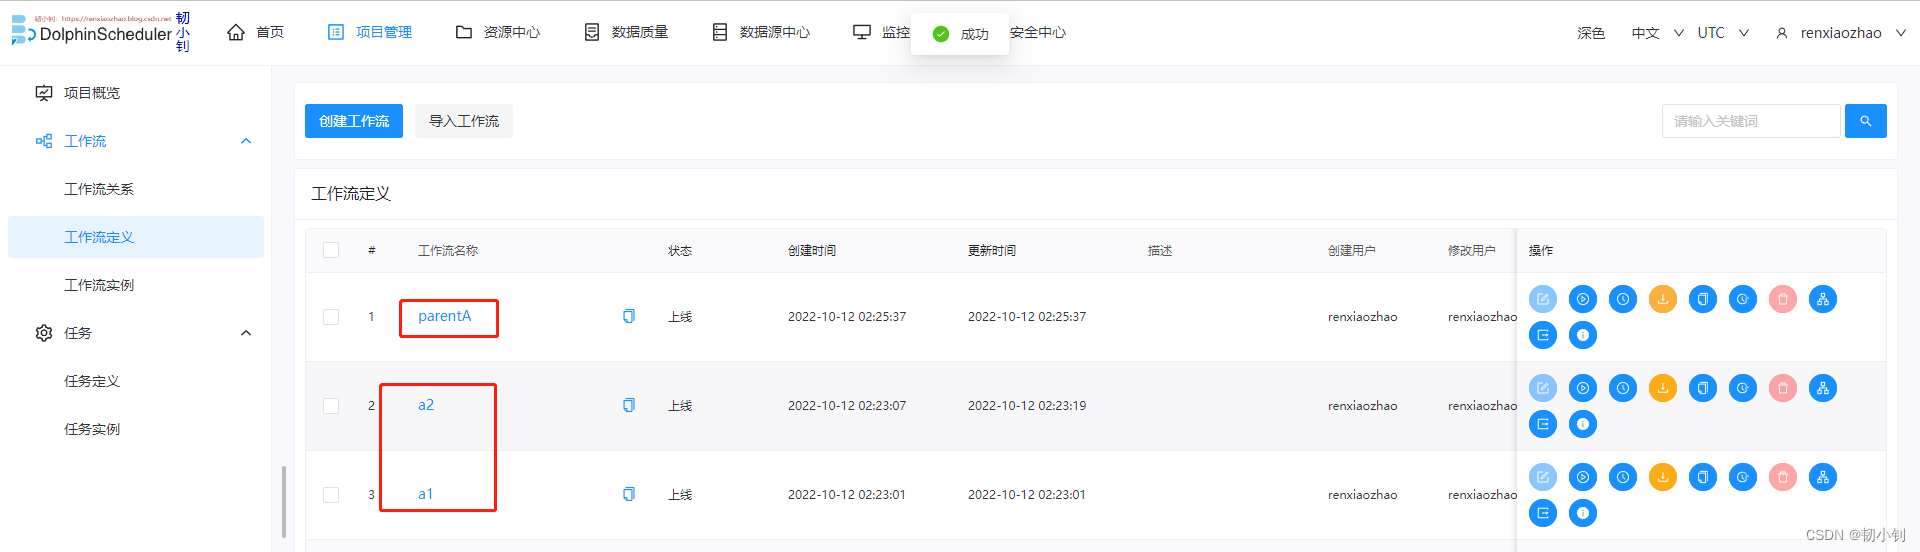Export workflow a2

pos(1543,424)
